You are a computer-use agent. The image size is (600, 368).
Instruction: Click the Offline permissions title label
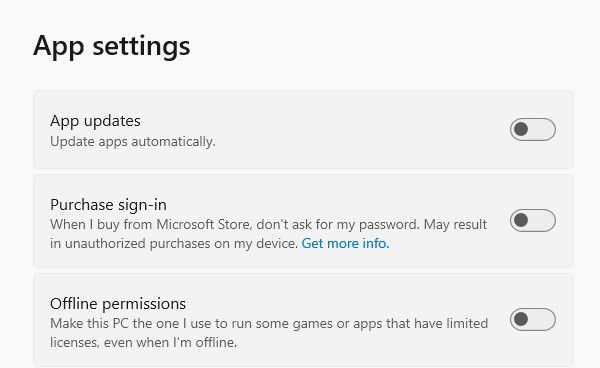click(x=118, y=304)
